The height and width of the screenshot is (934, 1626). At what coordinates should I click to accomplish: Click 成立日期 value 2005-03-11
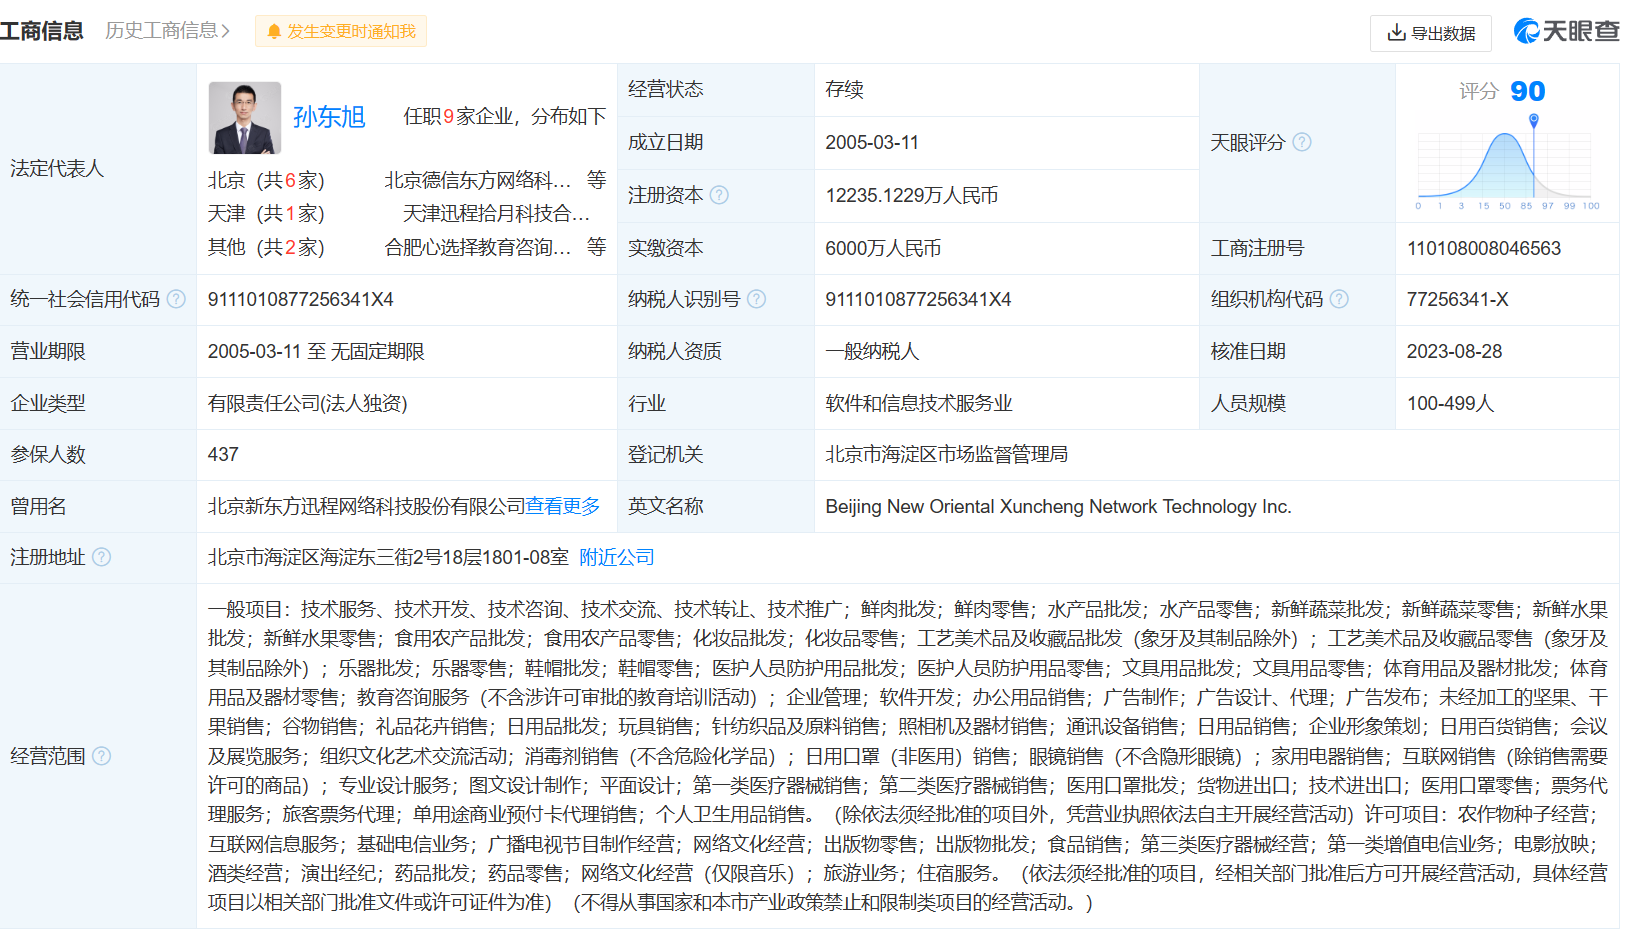pyautogui.click(x=872, y=142)
